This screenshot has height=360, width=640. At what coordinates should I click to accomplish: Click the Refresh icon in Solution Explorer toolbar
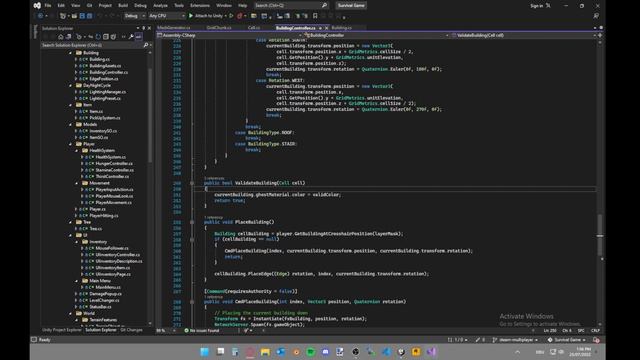tap(98, 37)
